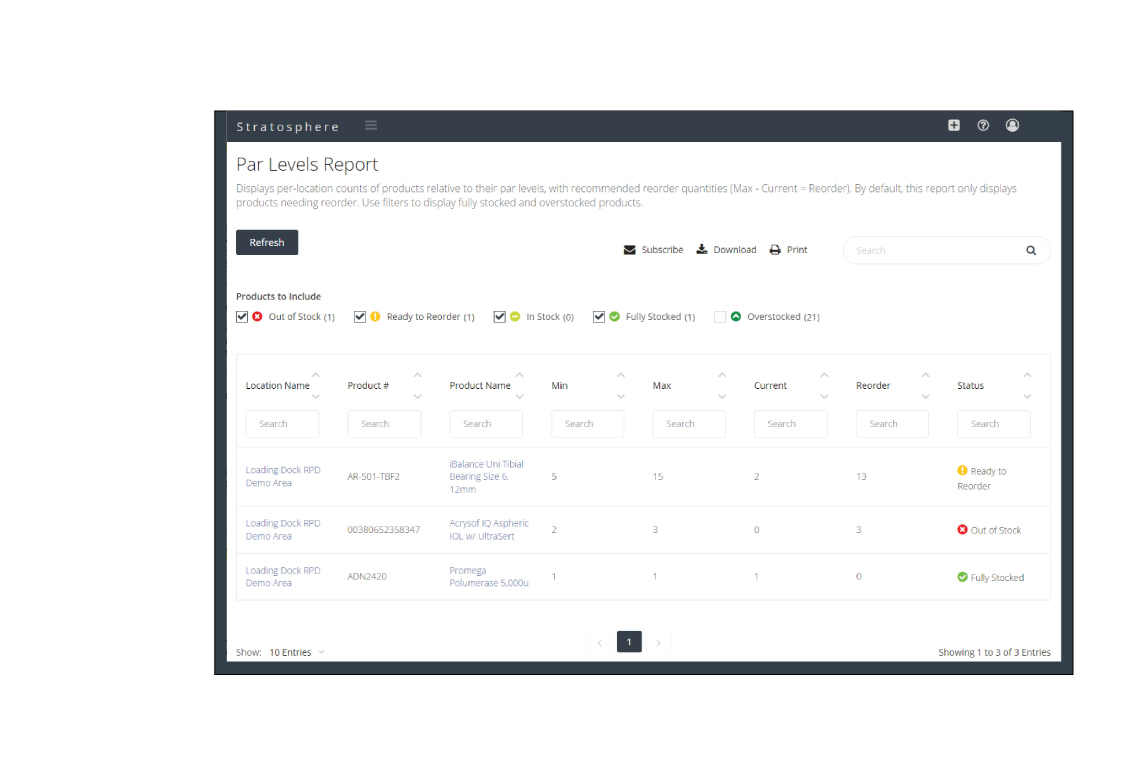Click the Current column search field
This screenshot has width=1145, height=767.
pos(790,424)
